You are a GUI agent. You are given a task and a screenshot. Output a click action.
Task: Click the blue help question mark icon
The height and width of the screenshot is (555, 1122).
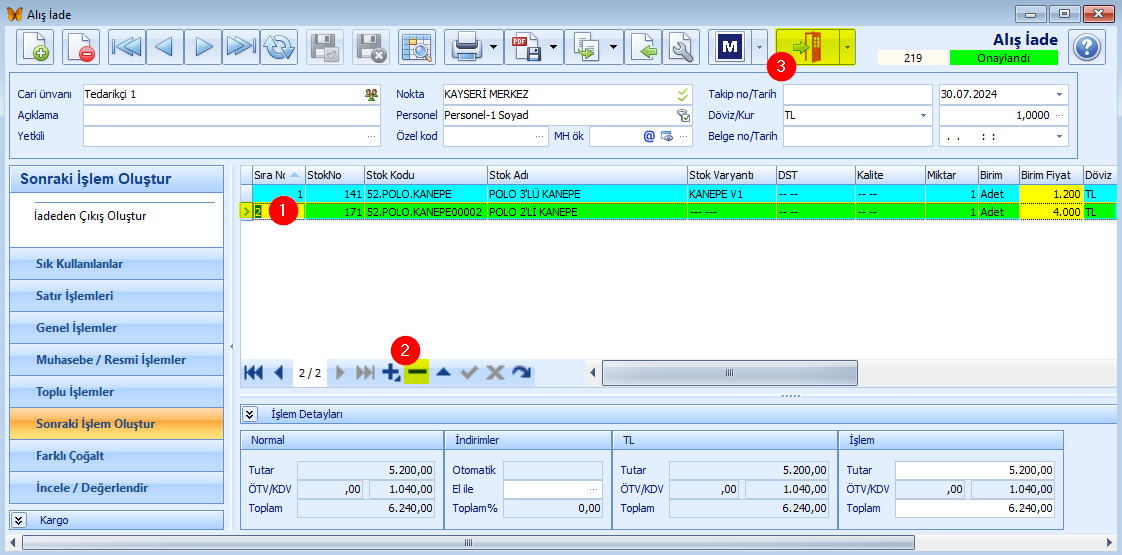click(x=1087, y=48)
